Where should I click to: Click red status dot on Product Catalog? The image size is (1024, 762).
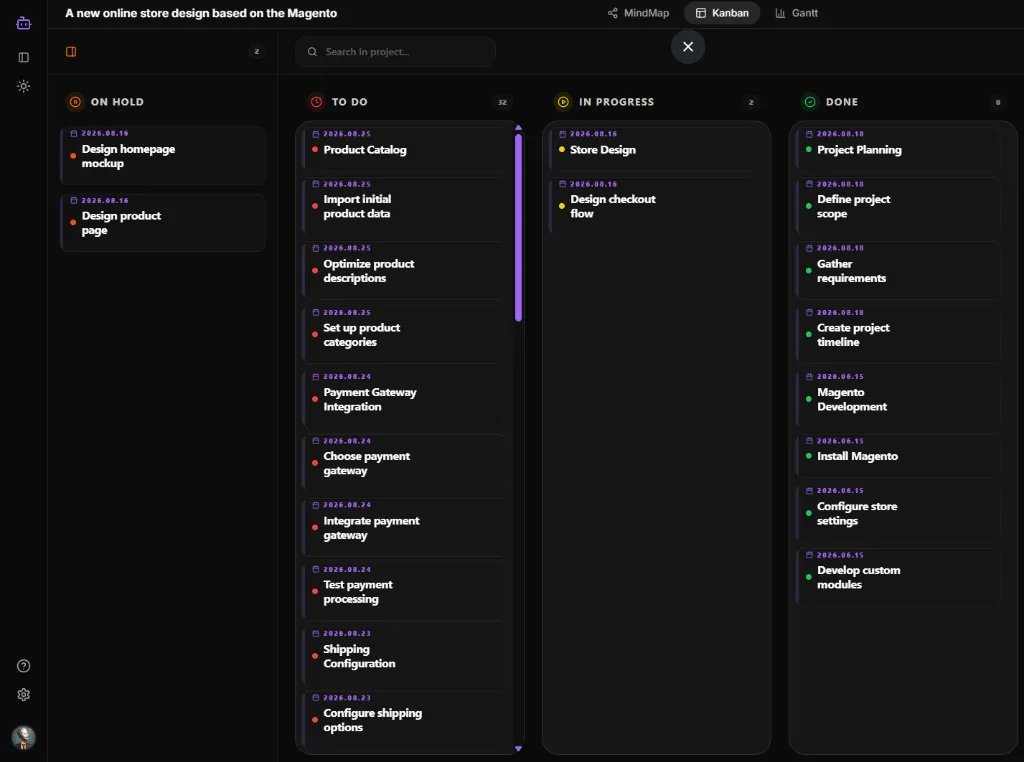[315, 150]
